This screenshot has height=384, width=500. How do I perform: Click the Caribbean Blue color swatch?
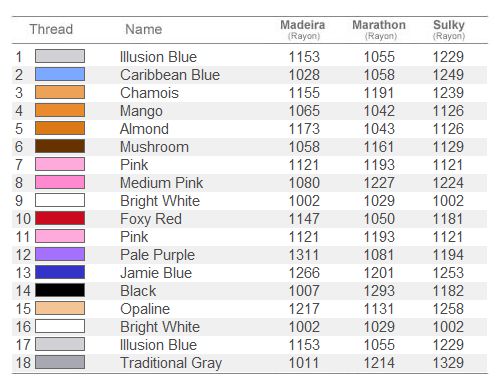(x=60, y=74)
